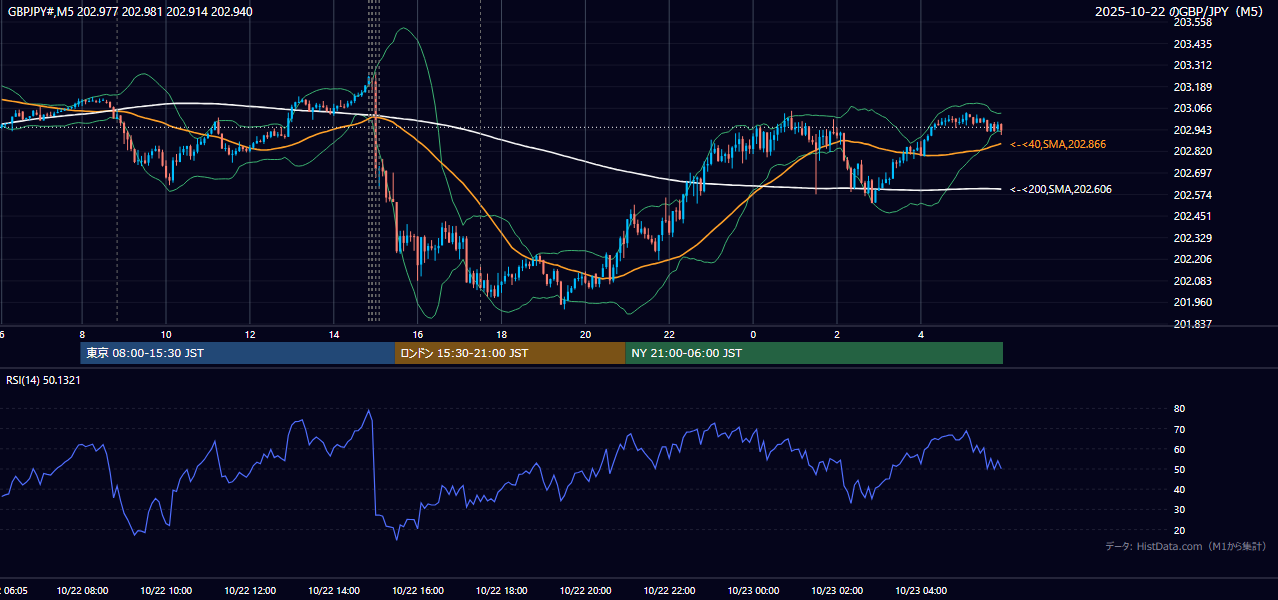
Task: Click the white '<-<200,SMA,202.606' label
Action: [1060, 189]
